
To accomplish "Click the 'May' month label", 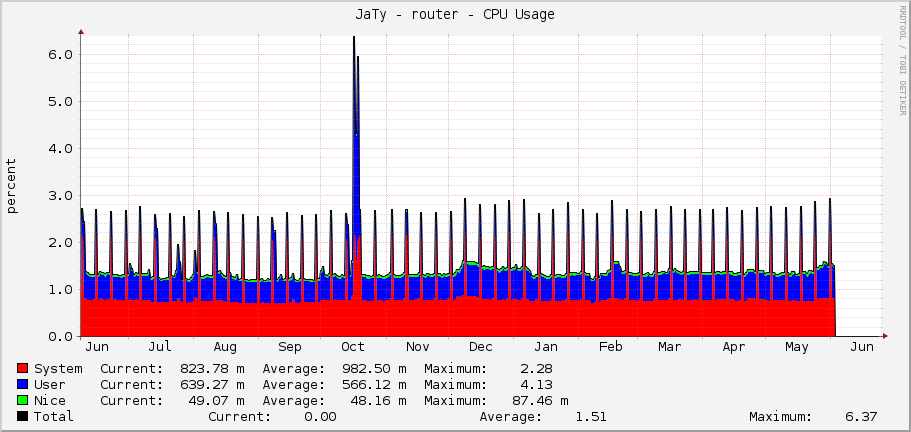I will (797, 347).
